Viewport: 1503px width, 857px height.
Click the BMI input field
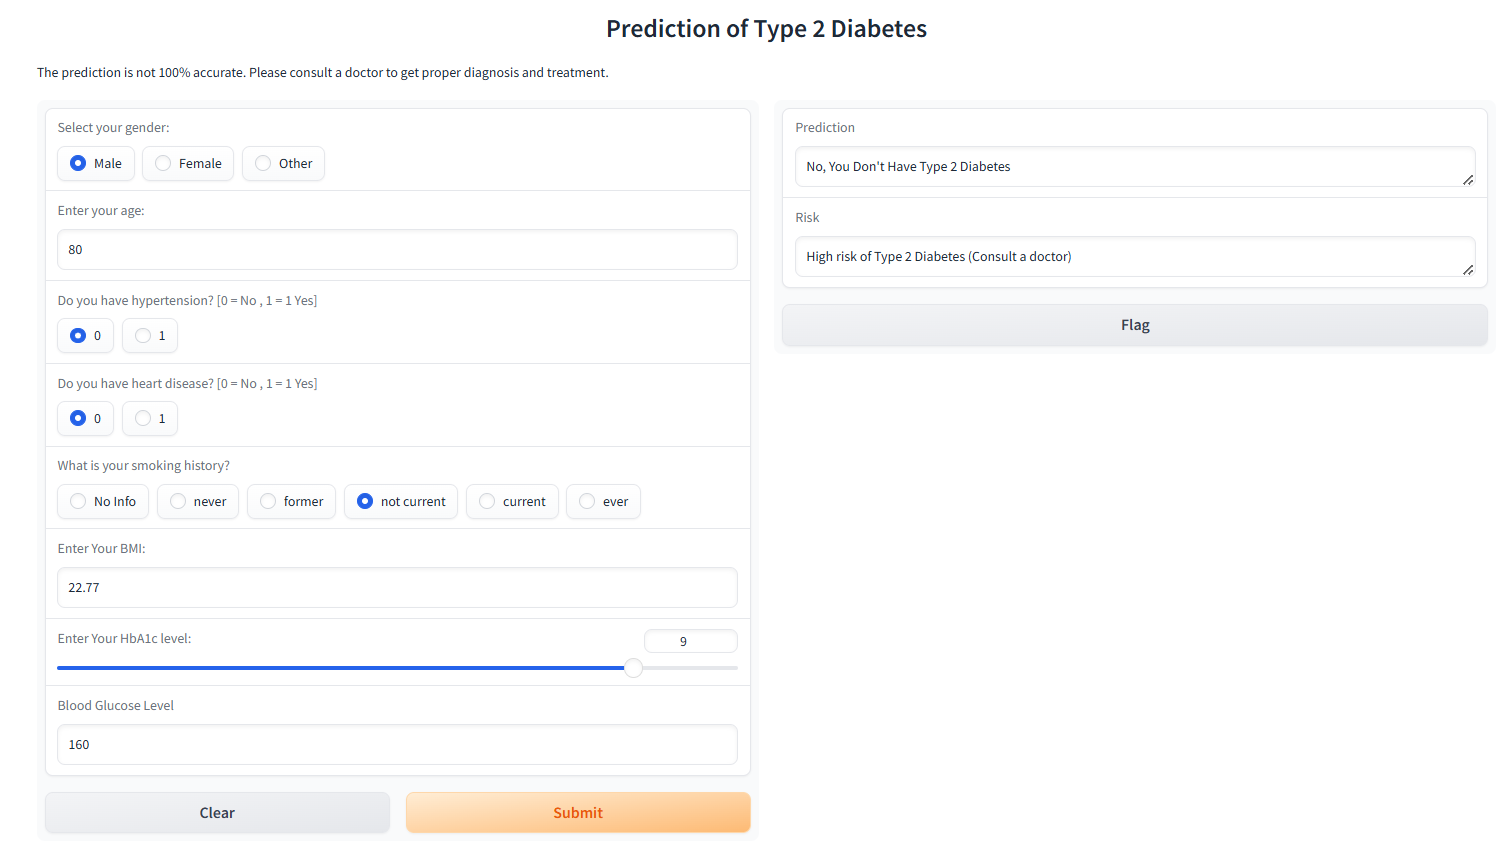pyautogui.click(x=397, y=588)
